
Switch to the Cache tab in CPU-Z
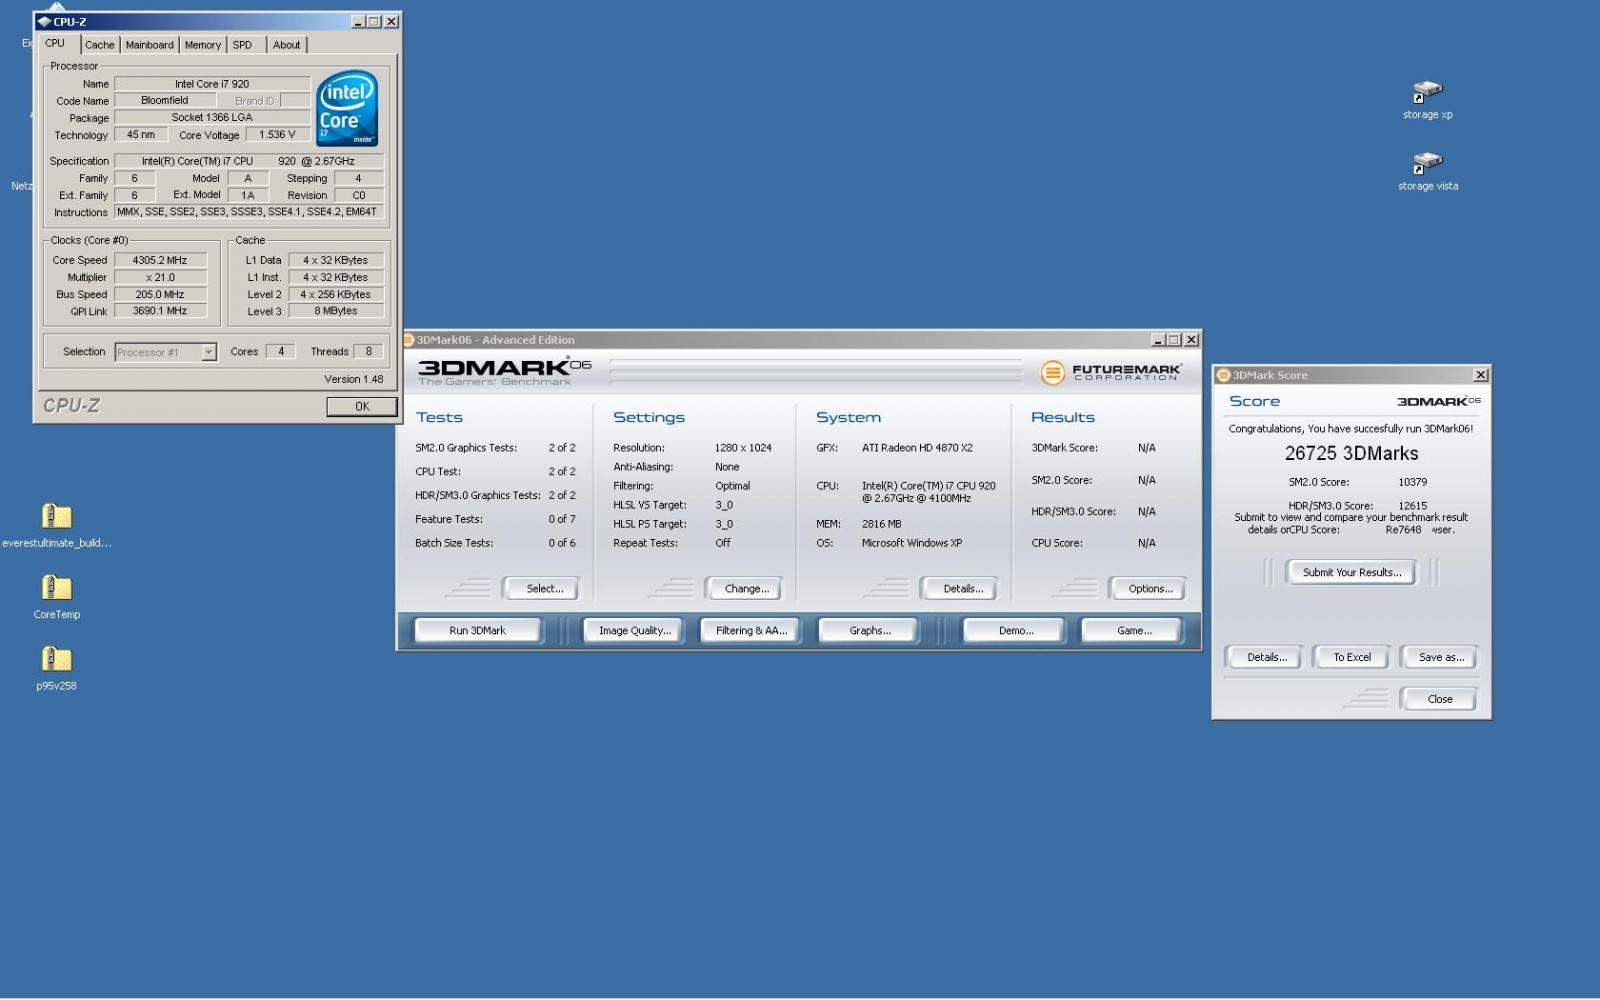(x=100, y=45)
